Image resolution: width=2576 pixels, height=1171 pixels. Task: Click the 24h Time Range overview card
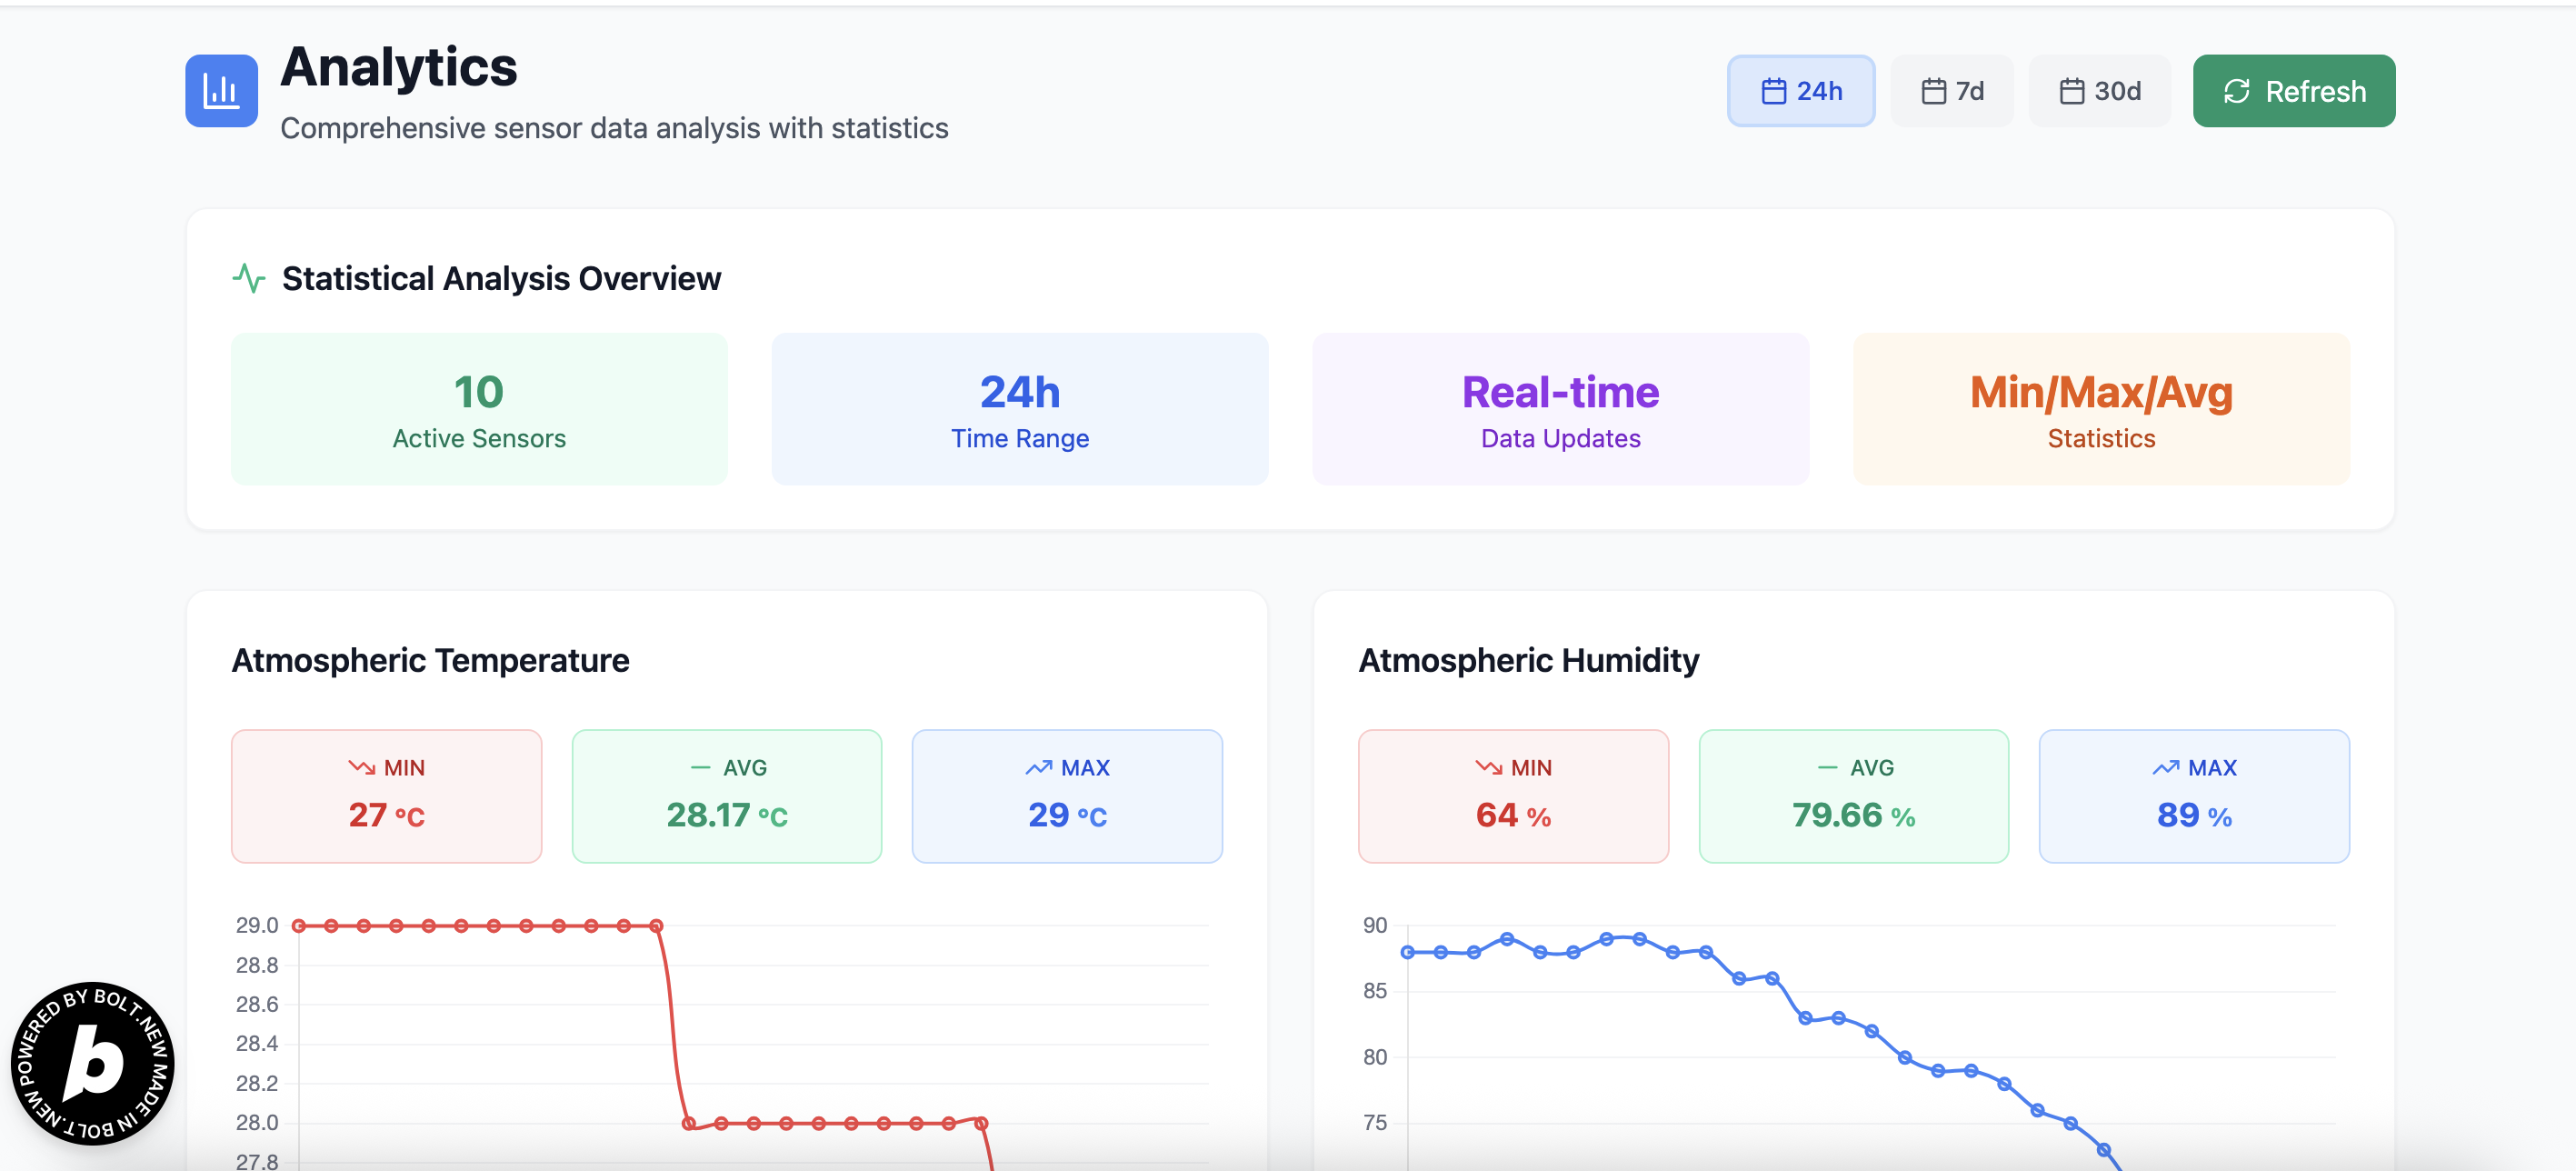pos(1019,409)
